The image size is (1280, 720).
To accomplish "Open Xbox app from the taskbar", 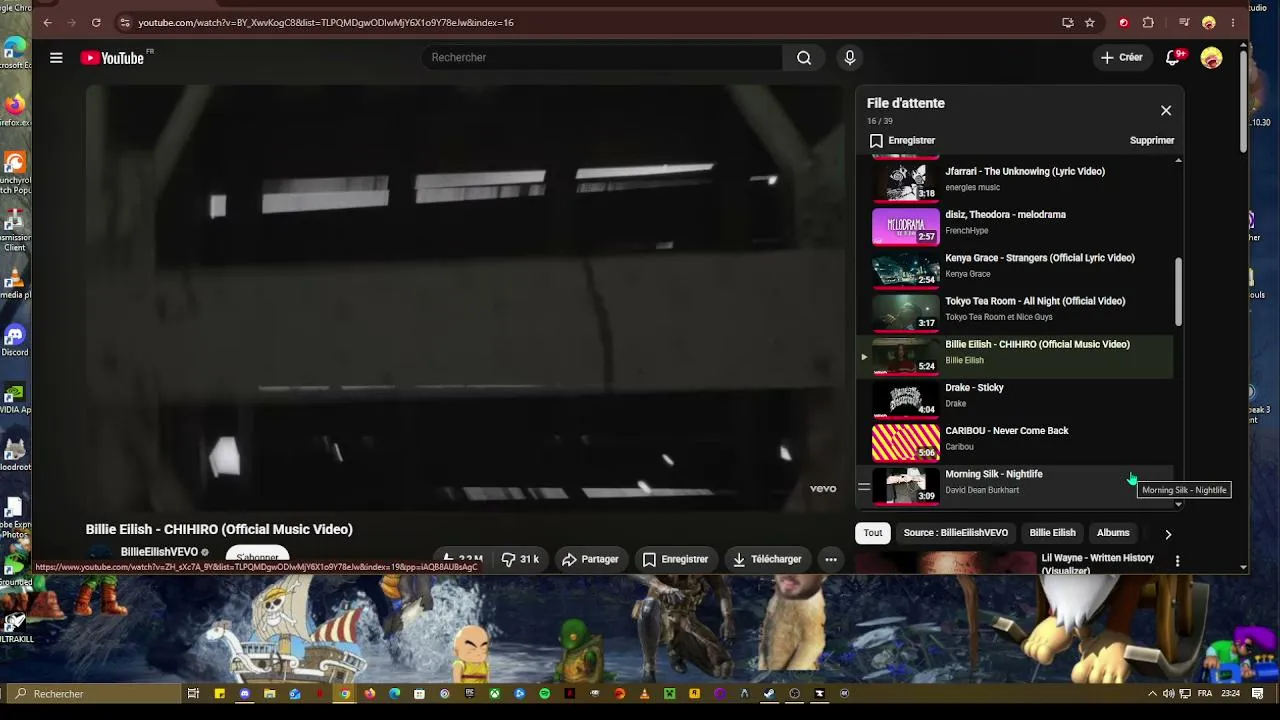I will tap(494, 693).
